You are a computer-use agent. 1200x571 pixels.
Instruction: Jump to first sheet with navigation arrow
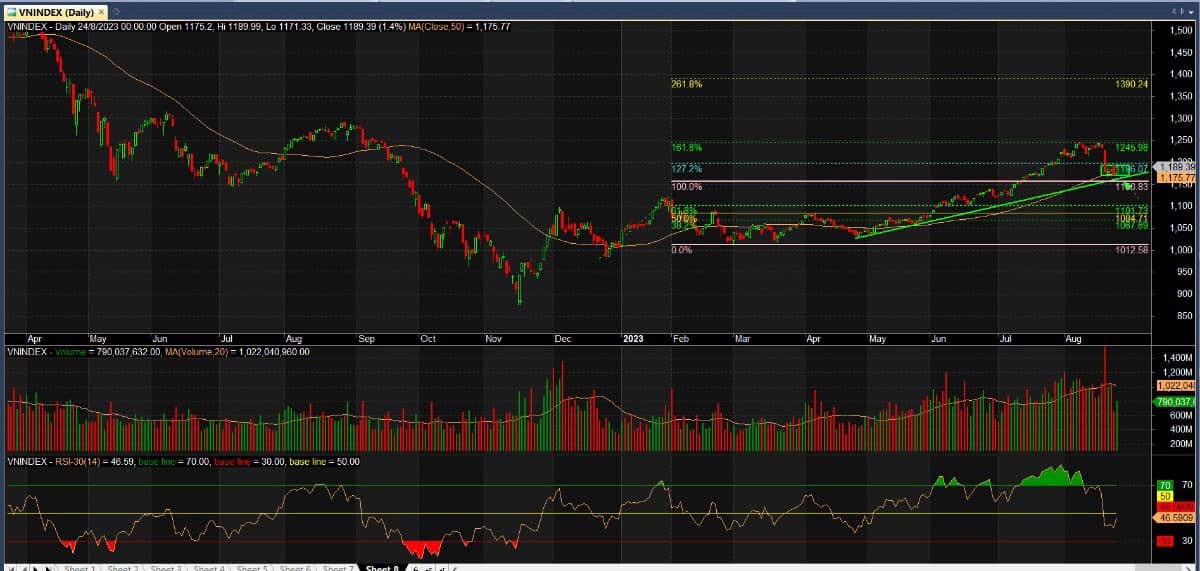[12, 568]
